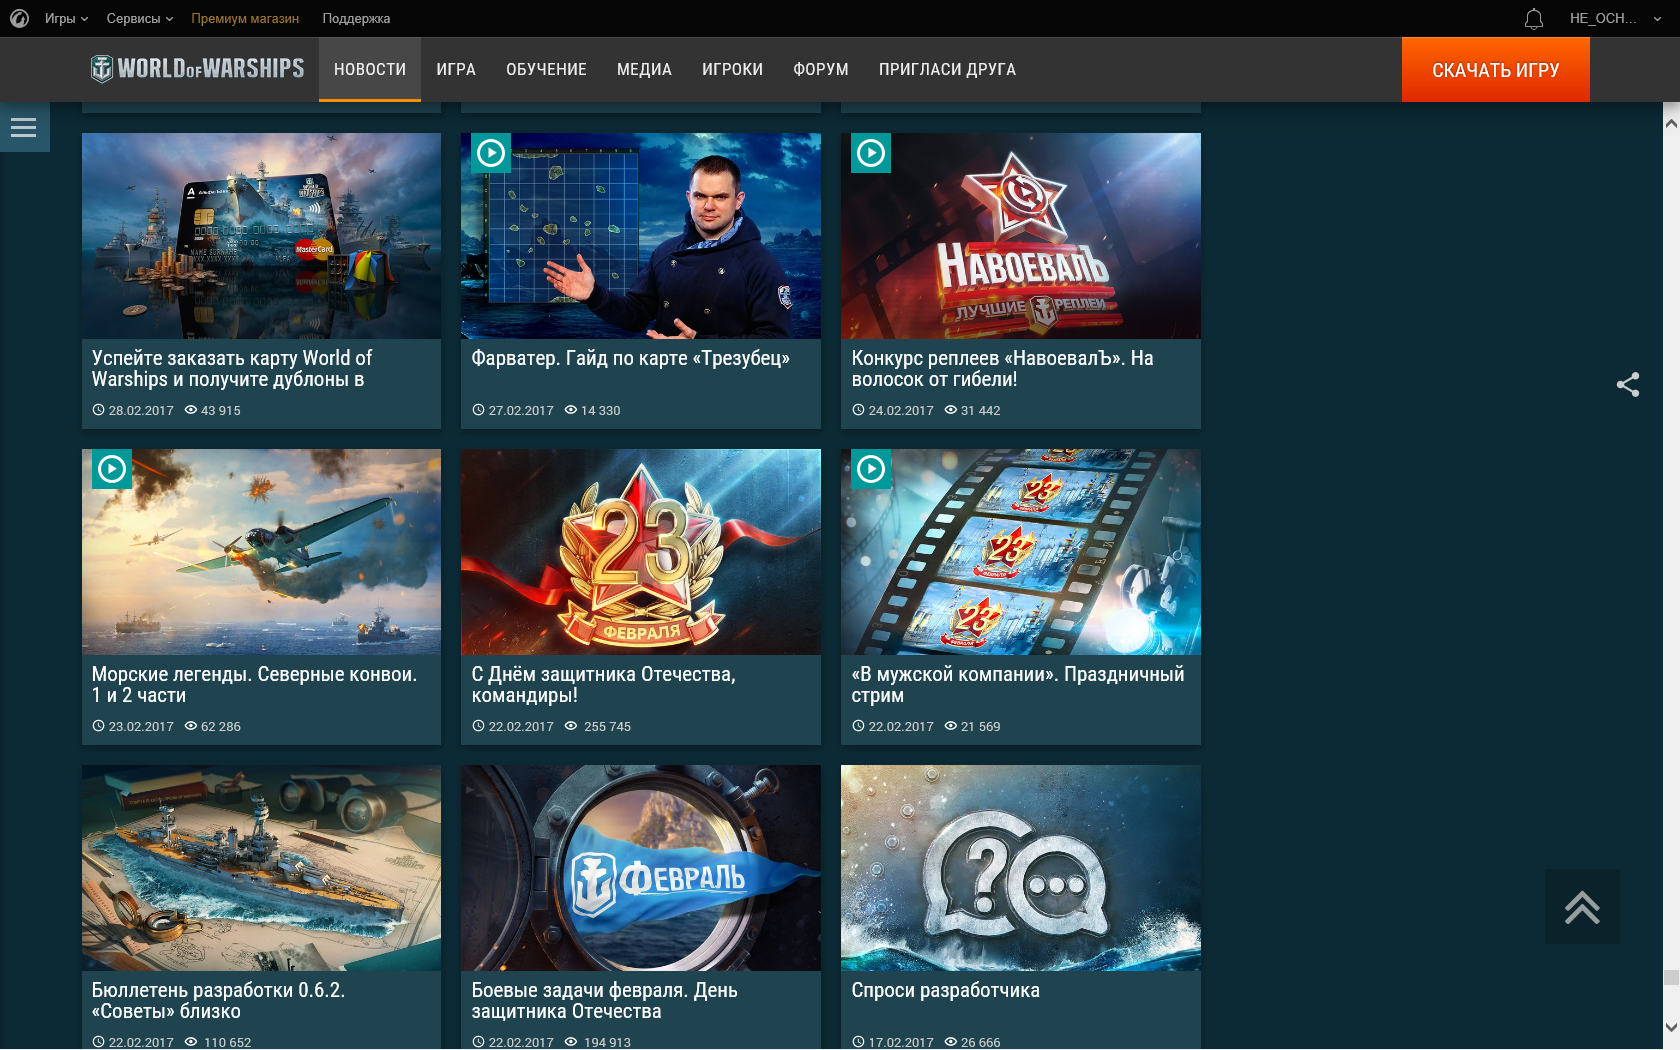Click video play badge on Морские легенды card

coord(112,469)
